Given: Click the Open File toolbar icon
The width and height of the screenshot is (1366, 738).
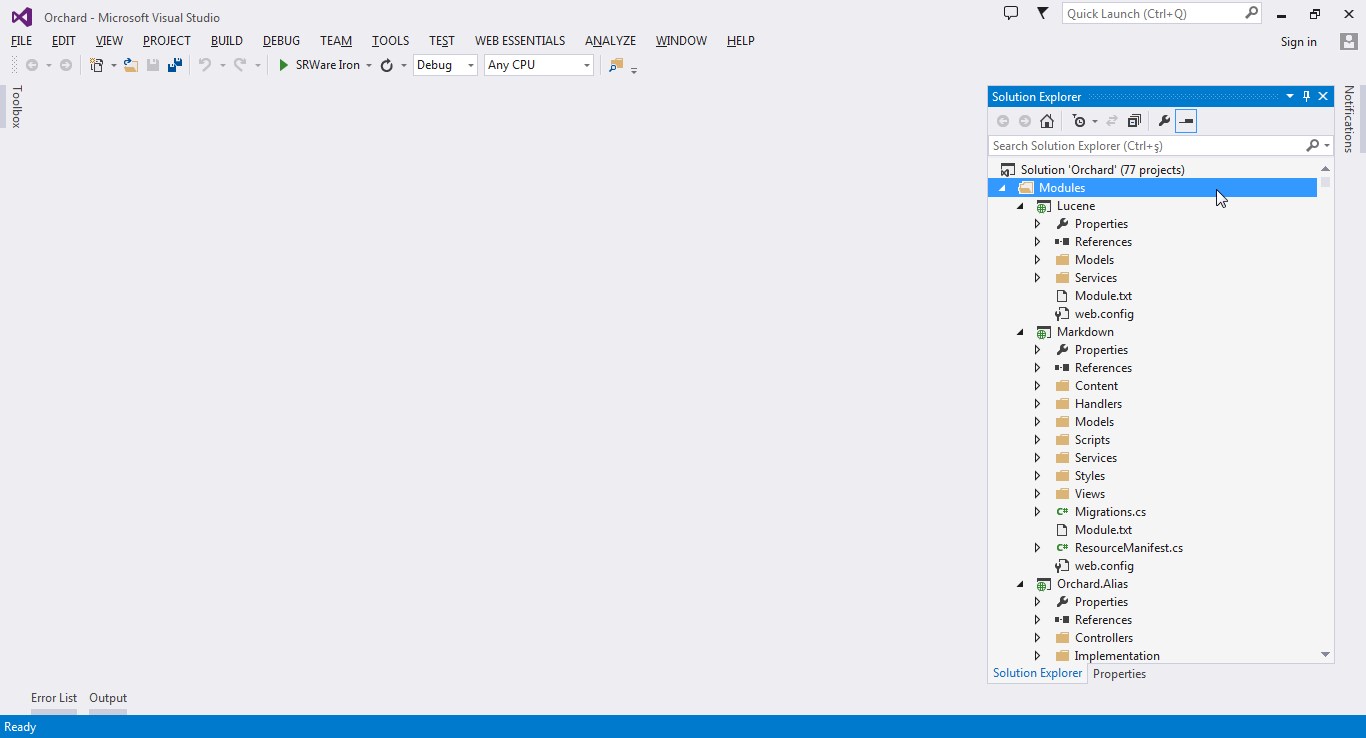Looking at the screenshot, I should [130, 65].
